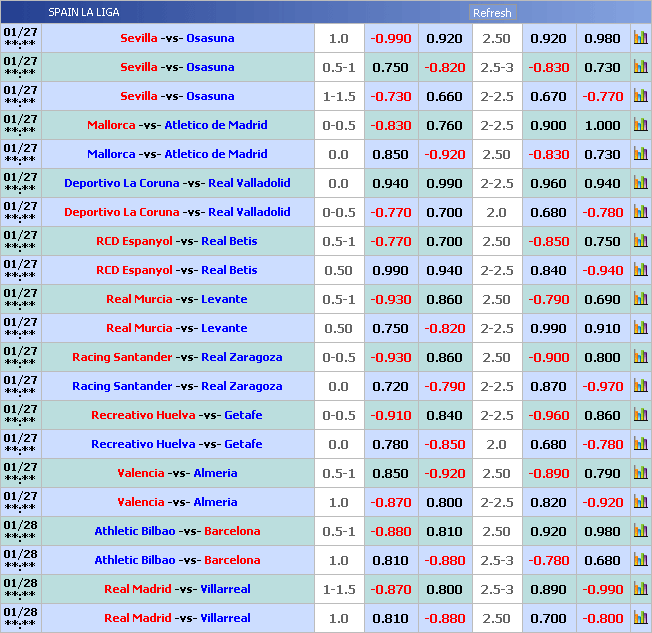Open chart for Athletic Bilbao-Barcelona 0.5-1 handicap row

(640, 531)
